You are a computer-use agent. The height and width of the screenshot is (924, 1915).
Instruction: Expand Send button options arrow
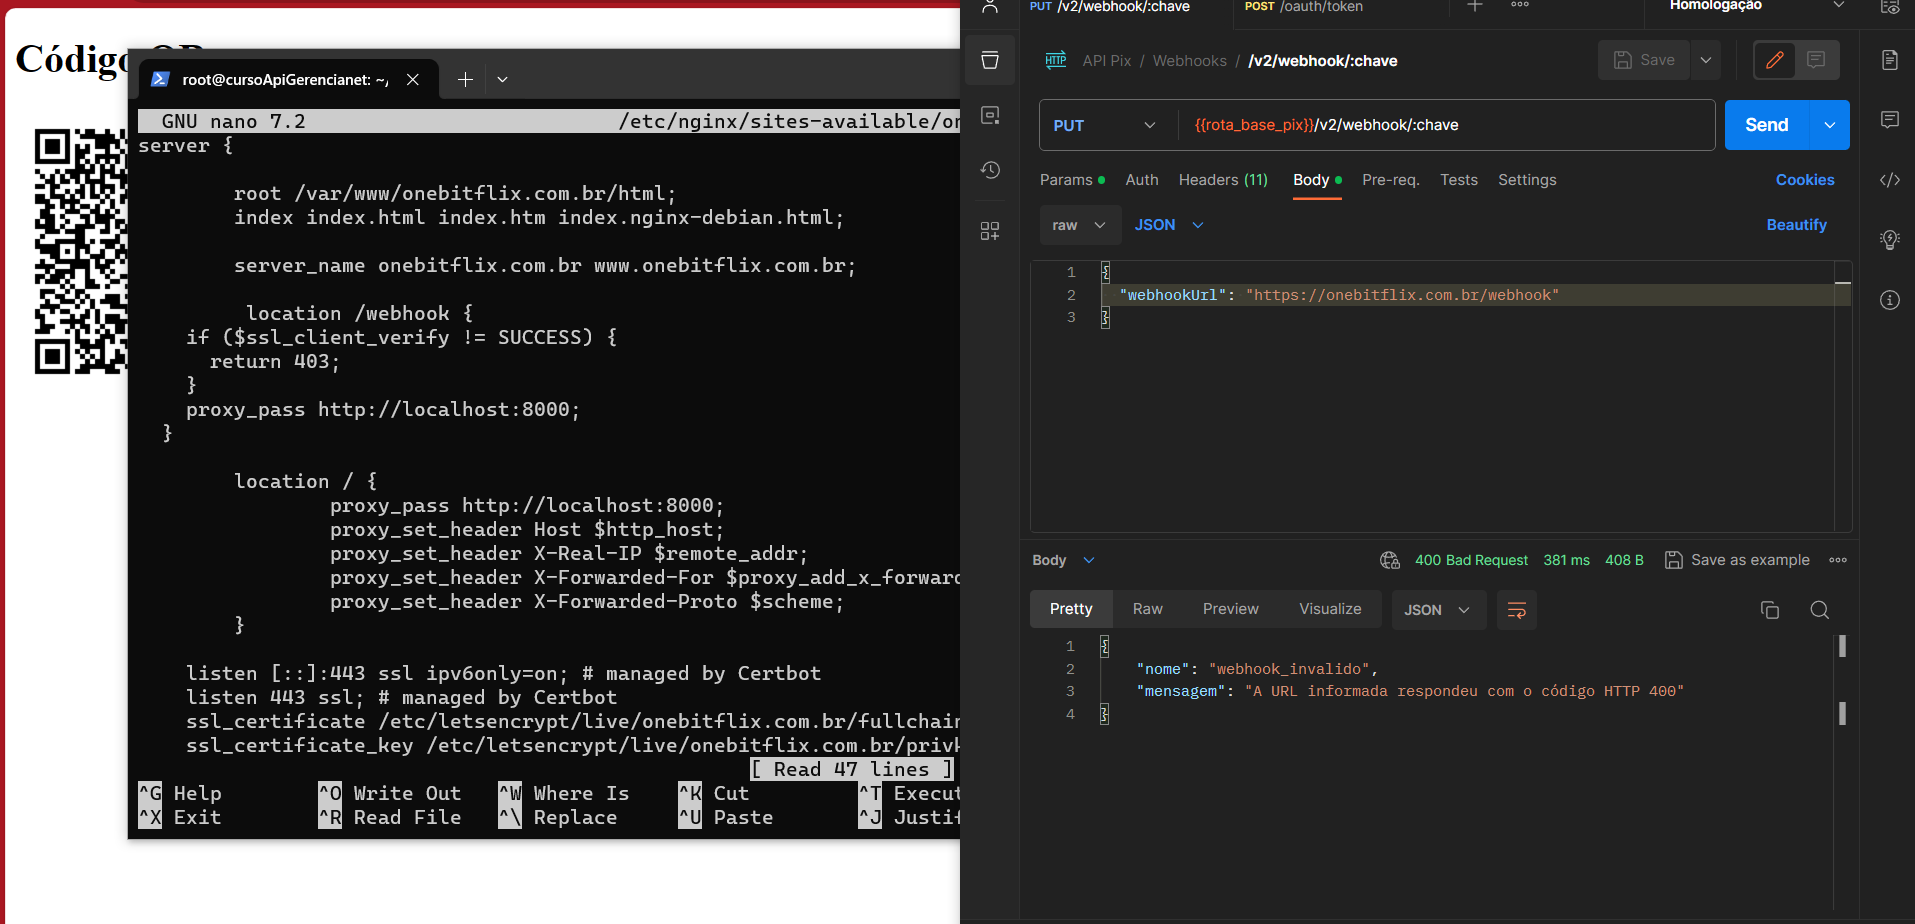point(1830,125)
